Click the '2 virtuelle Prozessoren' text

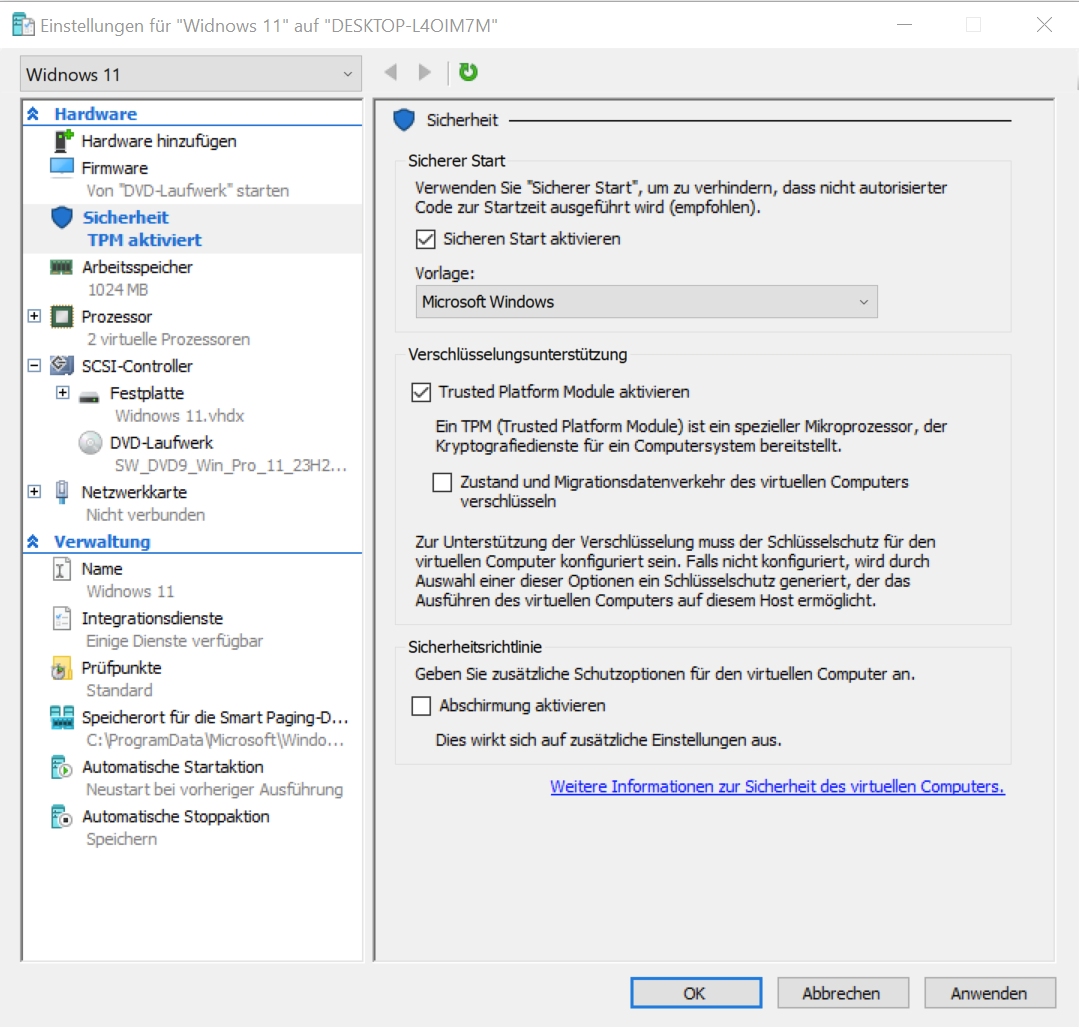tap(168, 339)
